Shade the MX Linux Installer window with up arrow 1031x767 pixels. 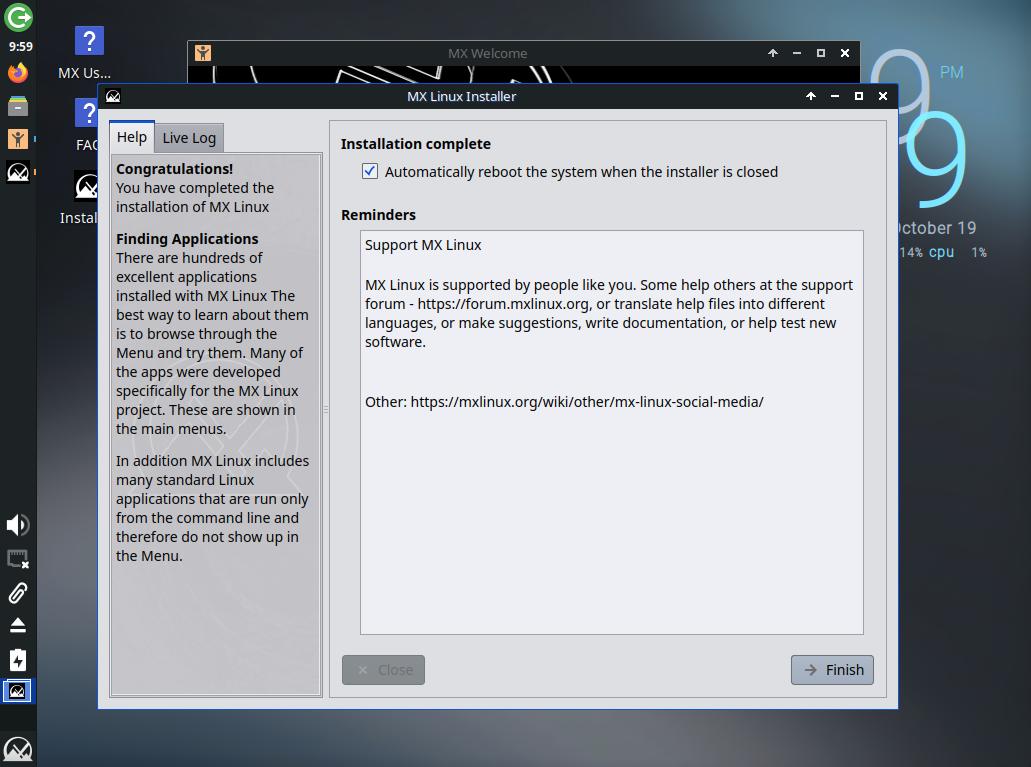click(x=811, y=96)
